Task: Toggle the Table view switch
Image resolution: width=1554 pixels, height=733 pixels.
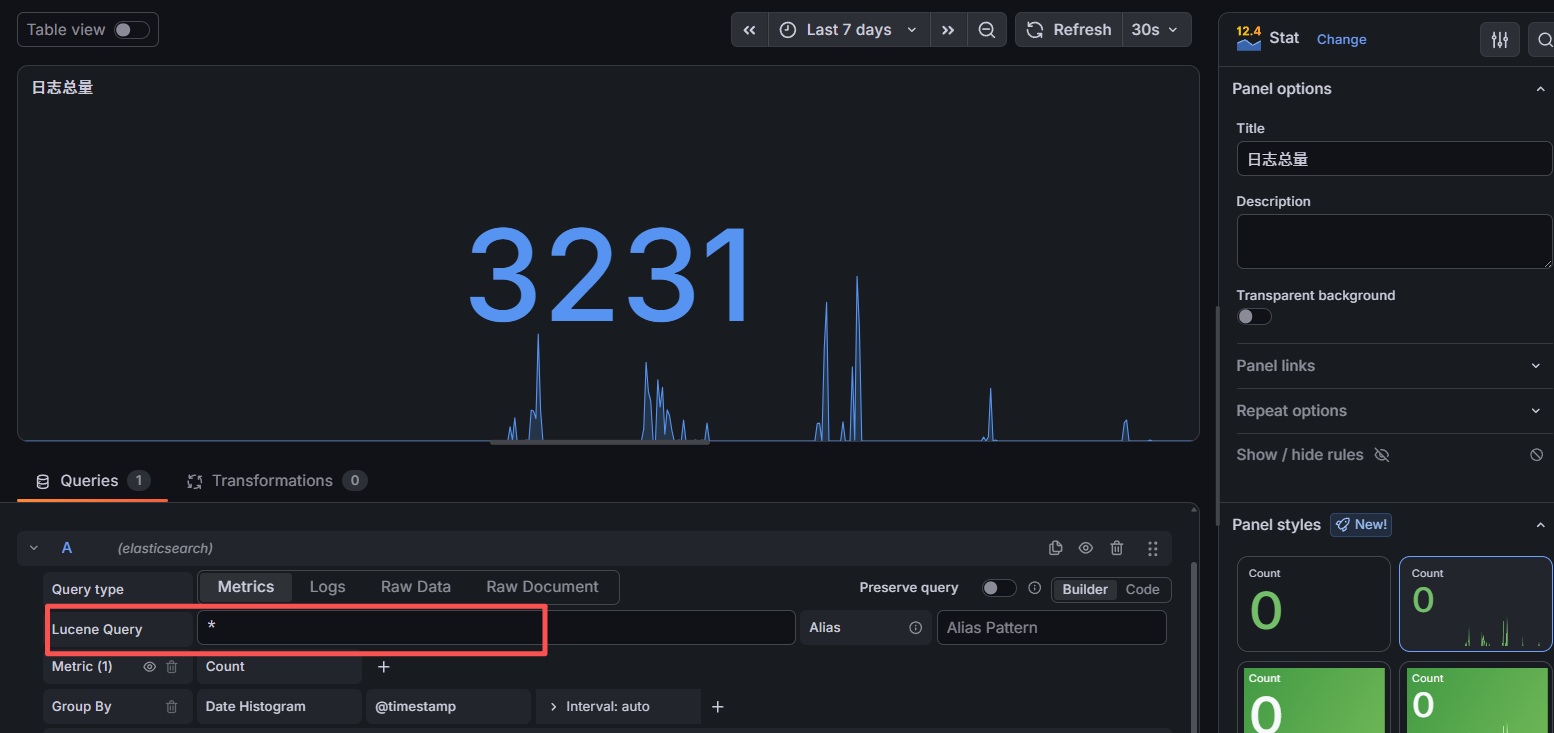Action: click(x=131, y=30)
